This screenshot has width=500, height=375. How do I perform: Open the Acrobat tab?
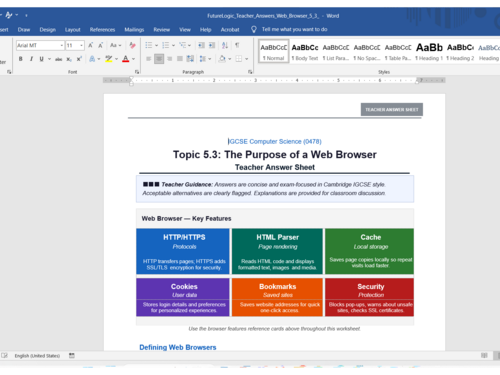coord(230,30)
